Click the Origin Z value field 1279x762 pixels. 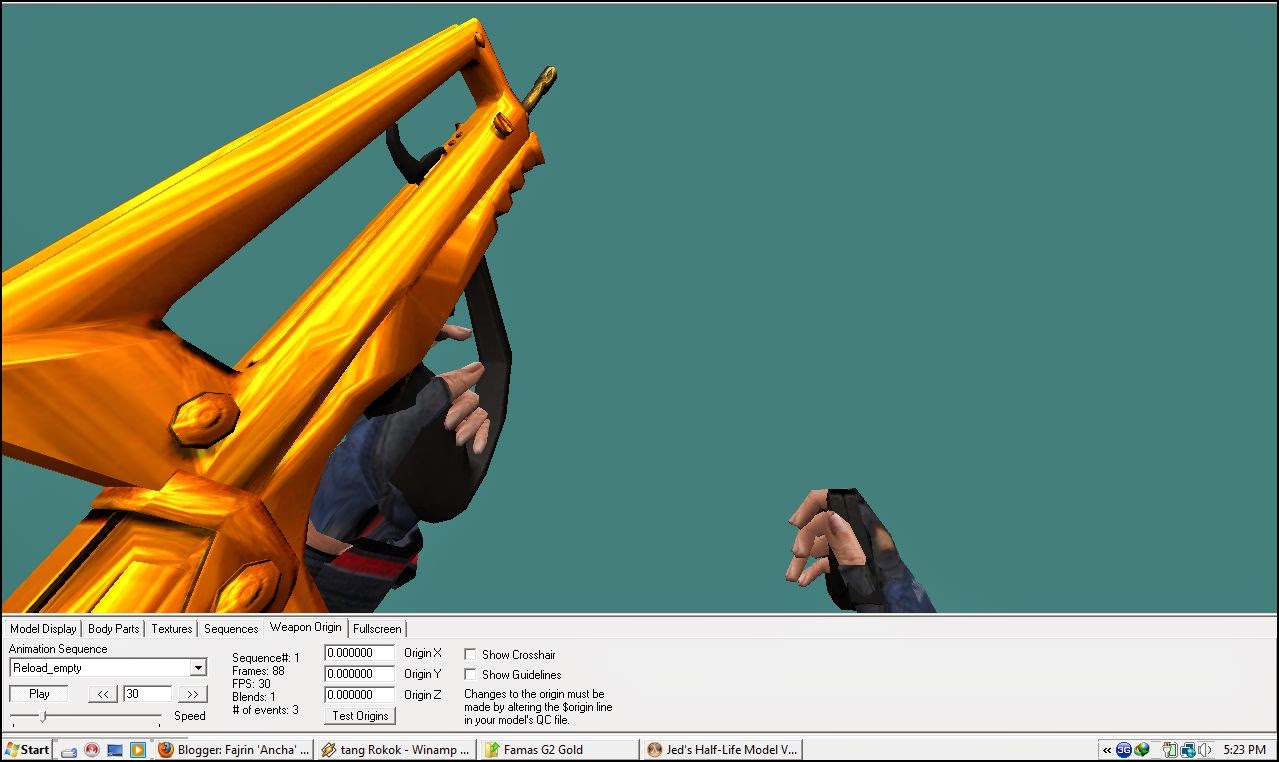coord(359,695)
